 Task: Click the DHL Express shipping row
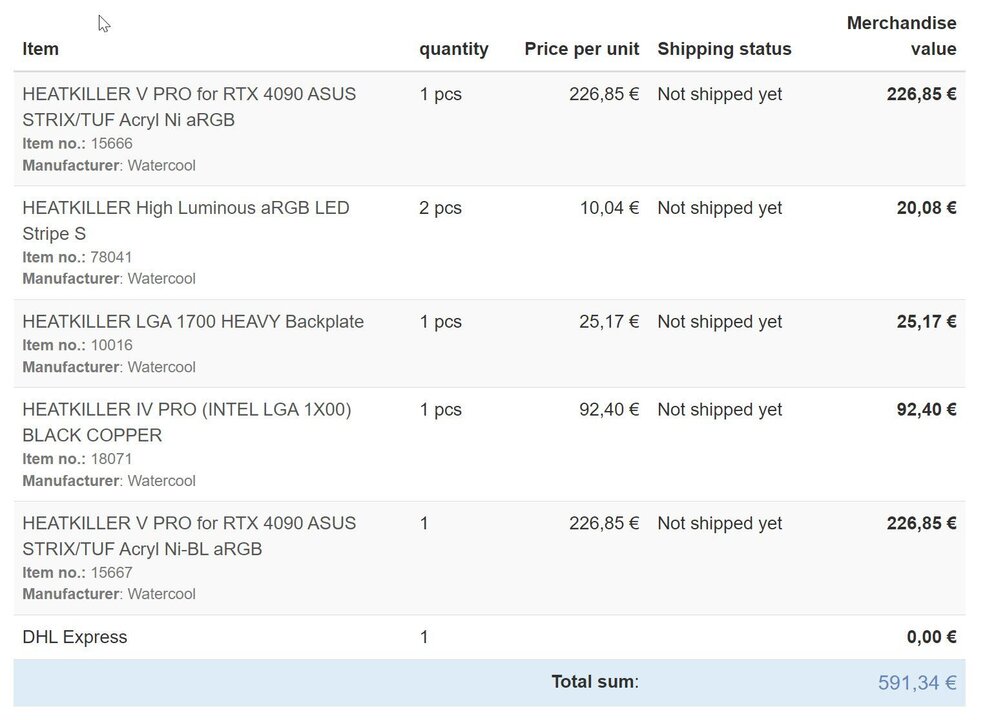coord(75,637)
